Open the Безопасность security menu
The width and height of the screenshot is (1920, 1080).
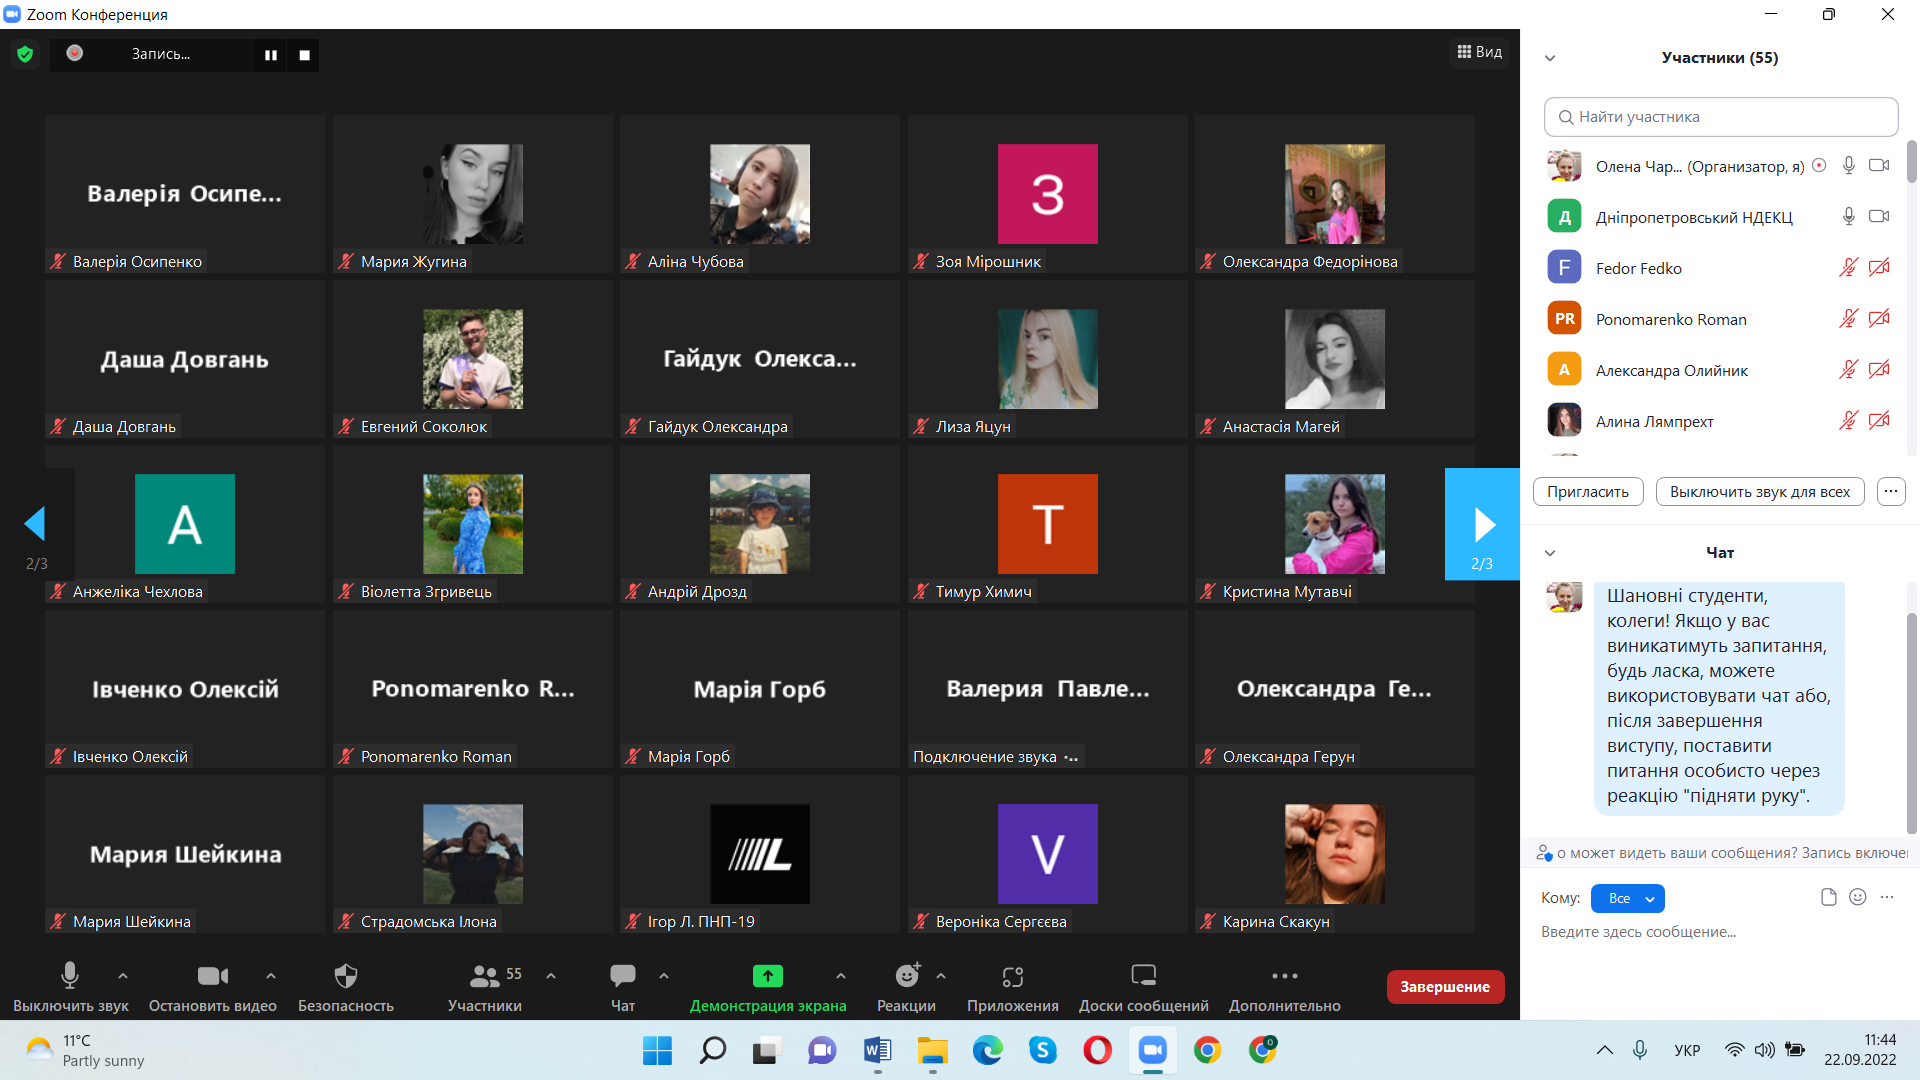click(x=346, y=986)
